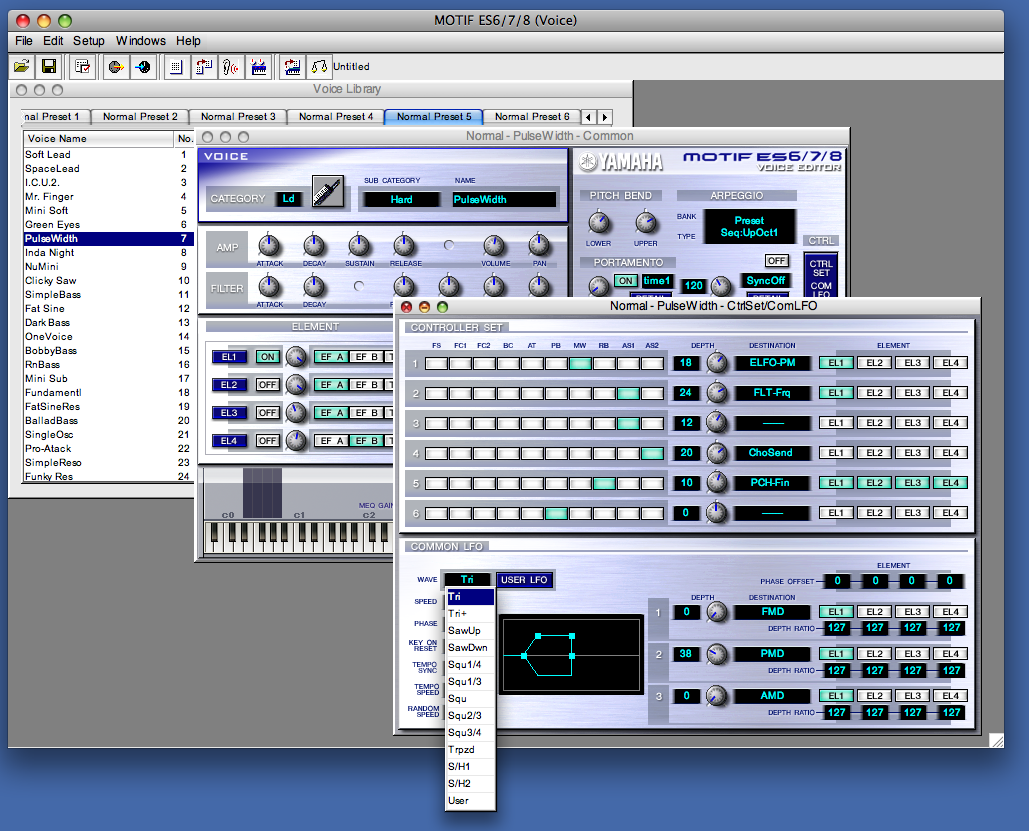Click the Preset Seq:UpOct1 arpeggio type display

(749, 226)
